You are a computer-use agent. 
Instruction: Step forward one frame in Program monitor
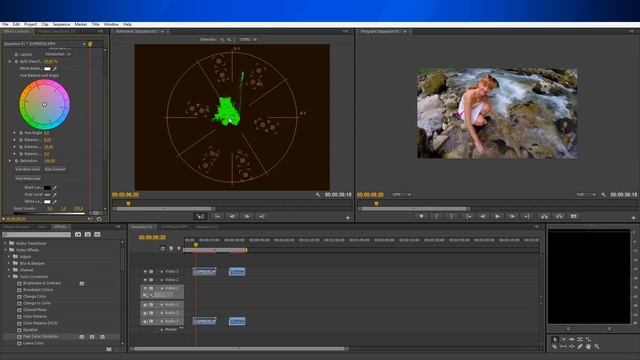click(512, 216)
